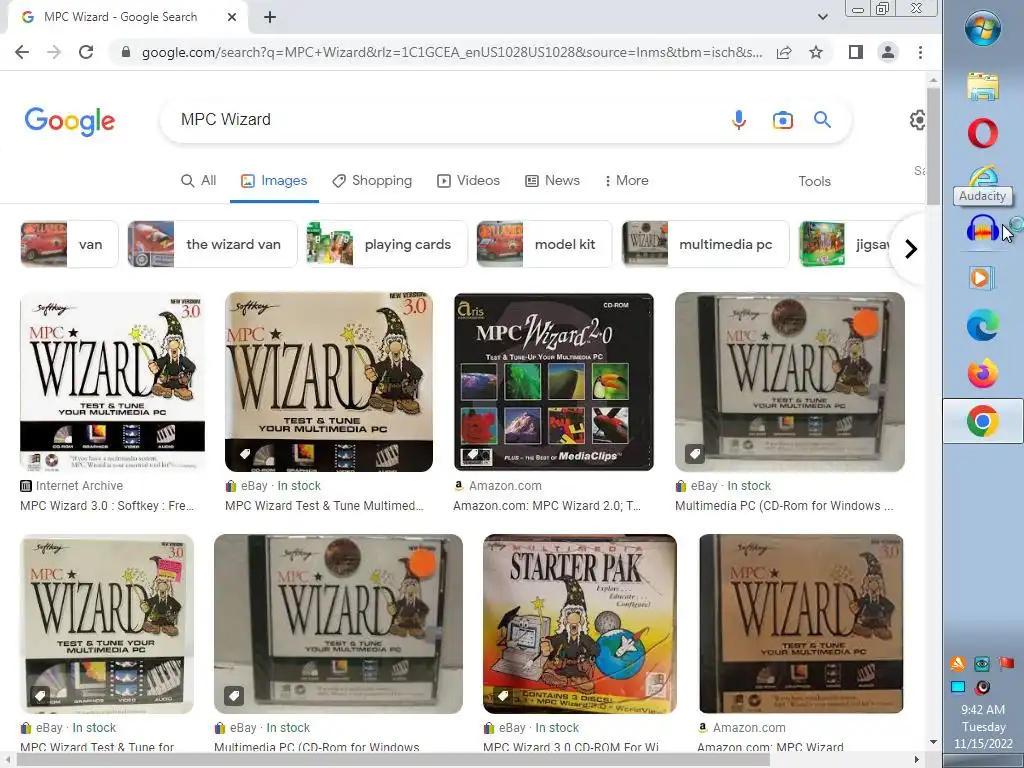Reload the current page
The height and width of the screenshot is (768, 1024).
[x=86, y=52]
